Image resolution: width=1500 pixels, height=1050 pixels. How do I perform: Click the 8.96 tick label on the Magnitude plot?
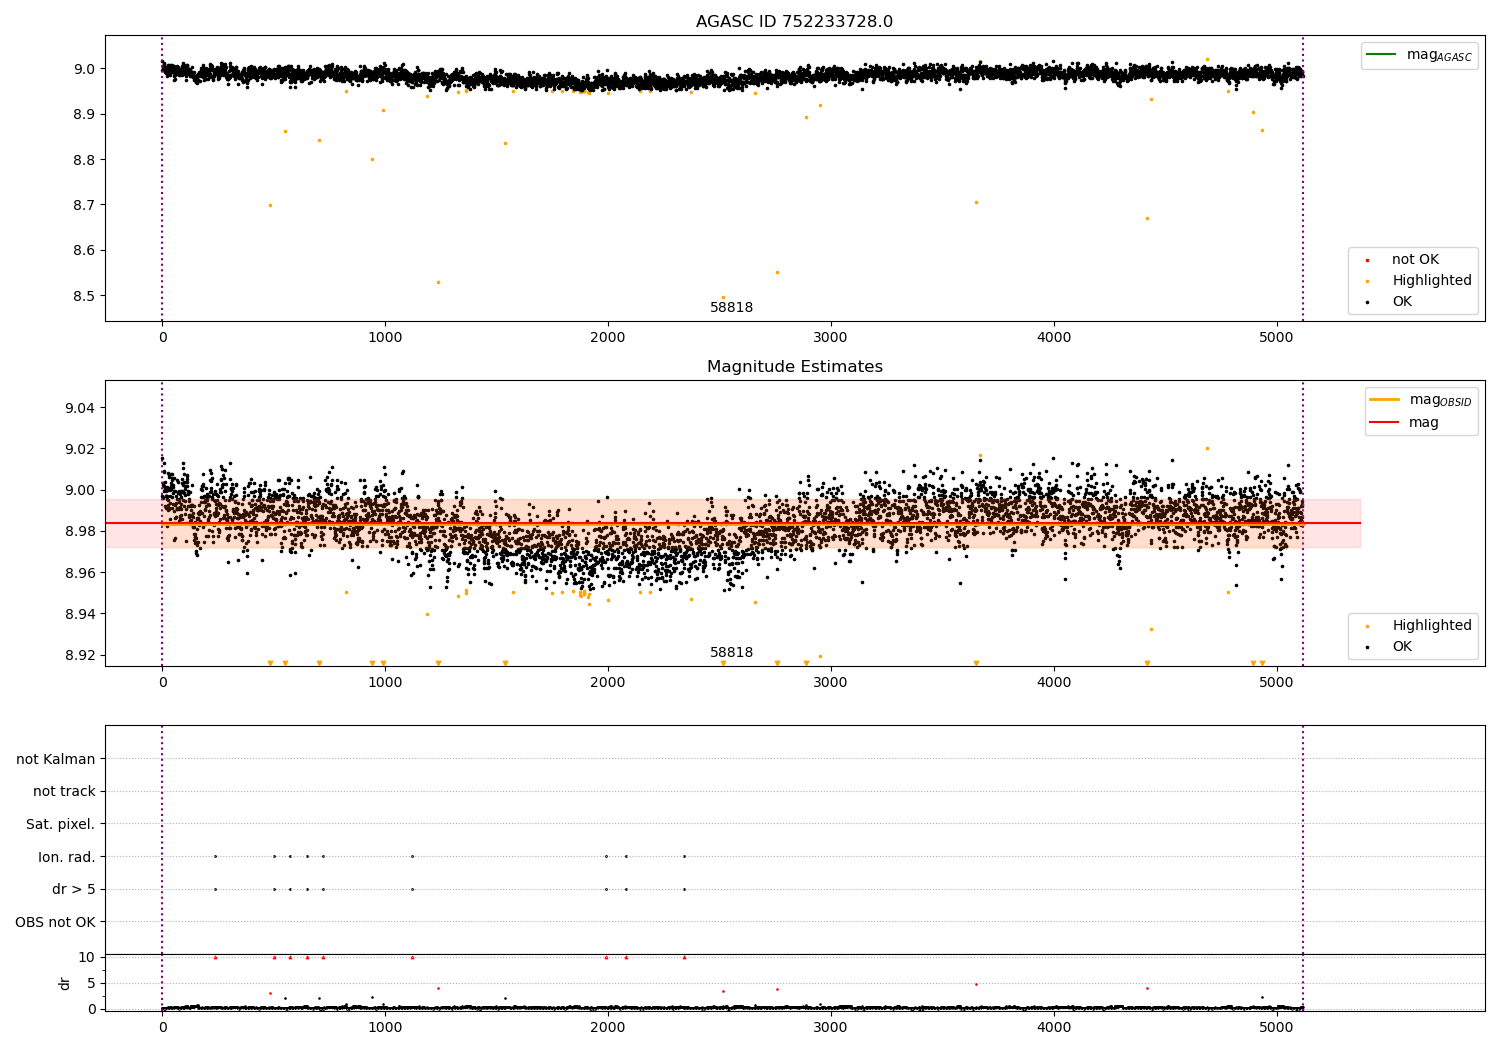pyautogui.click(x=81, y=573)
